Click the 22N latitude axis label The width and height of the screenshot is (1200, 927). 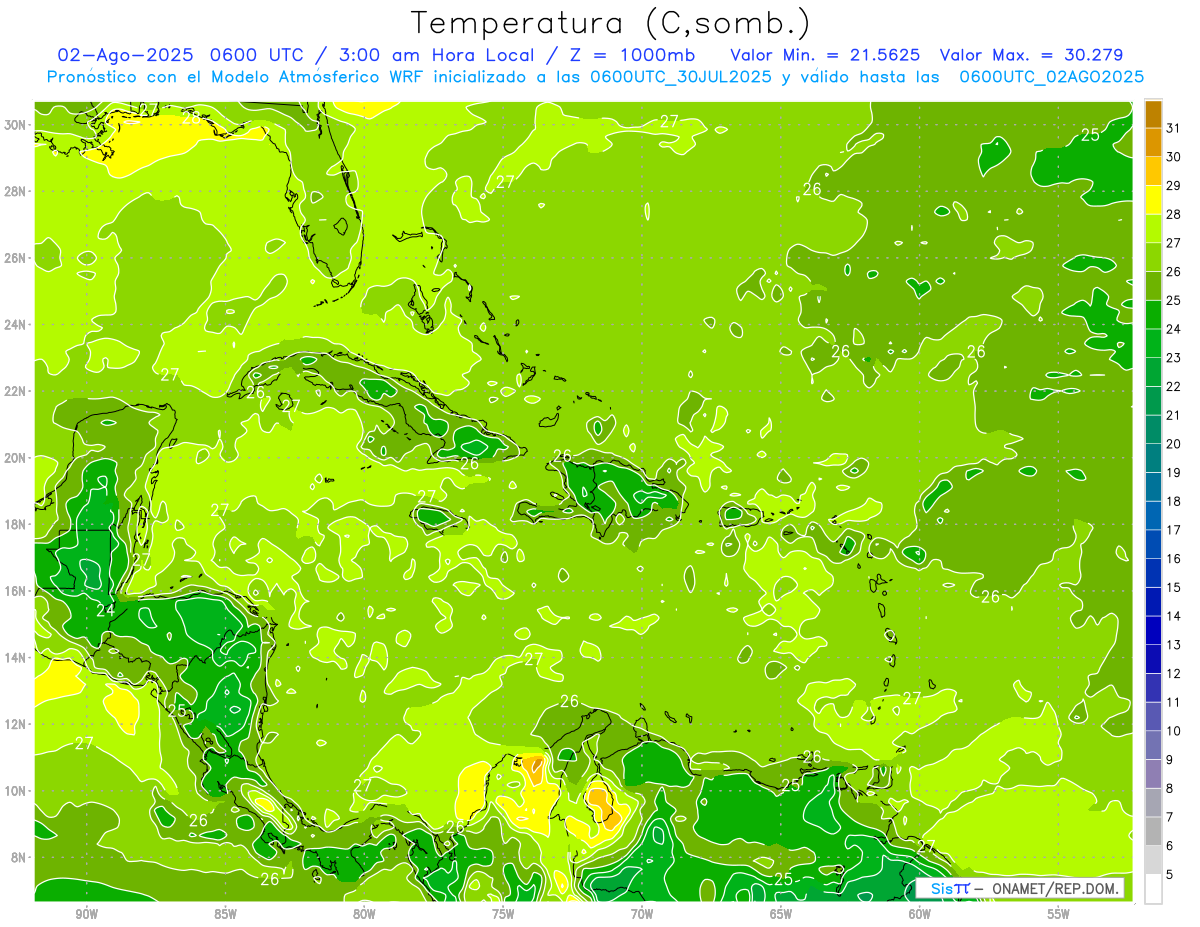pyautogui.click(x=15, y=391)
